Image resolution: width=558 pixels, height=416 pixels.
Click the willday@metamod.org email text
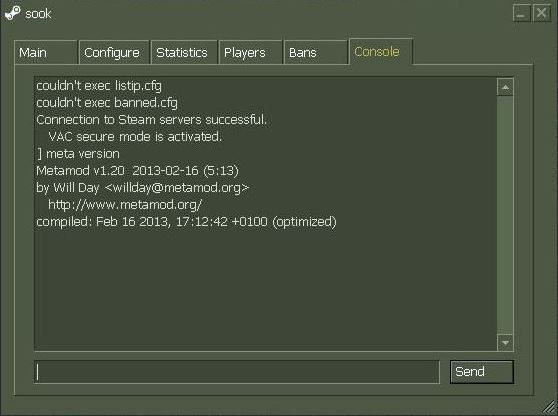177,188
